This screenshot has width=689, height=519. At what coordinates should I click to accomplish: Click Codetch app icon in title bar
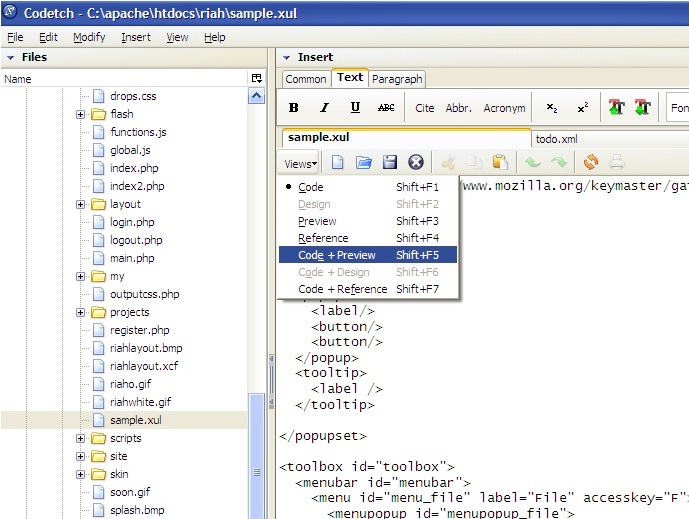click(x=10, y=12)
